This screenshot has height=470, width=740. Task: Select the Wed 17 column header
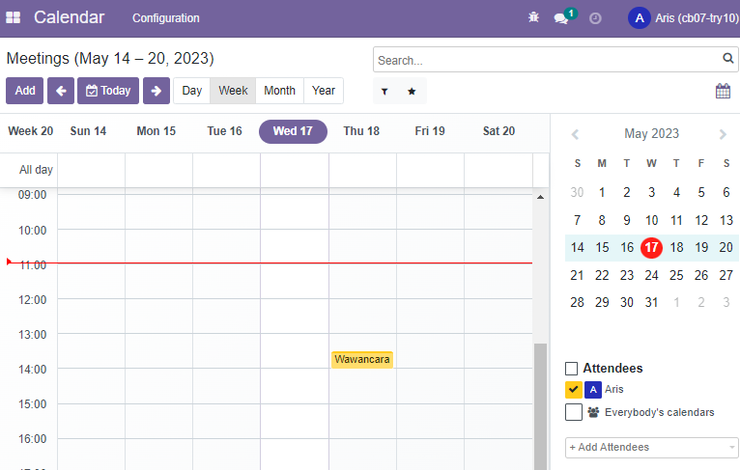point(293,131)
